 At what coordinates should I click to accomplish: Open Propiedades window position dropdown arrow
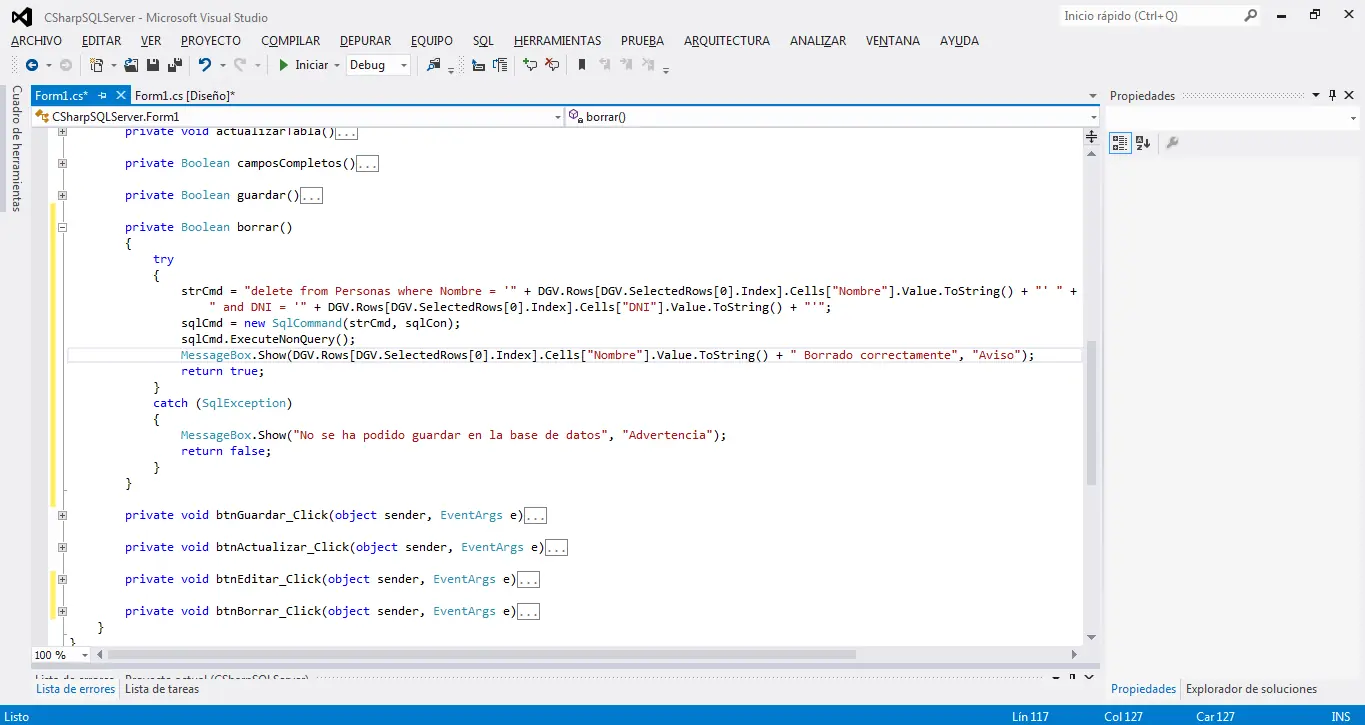[1316, 96]
